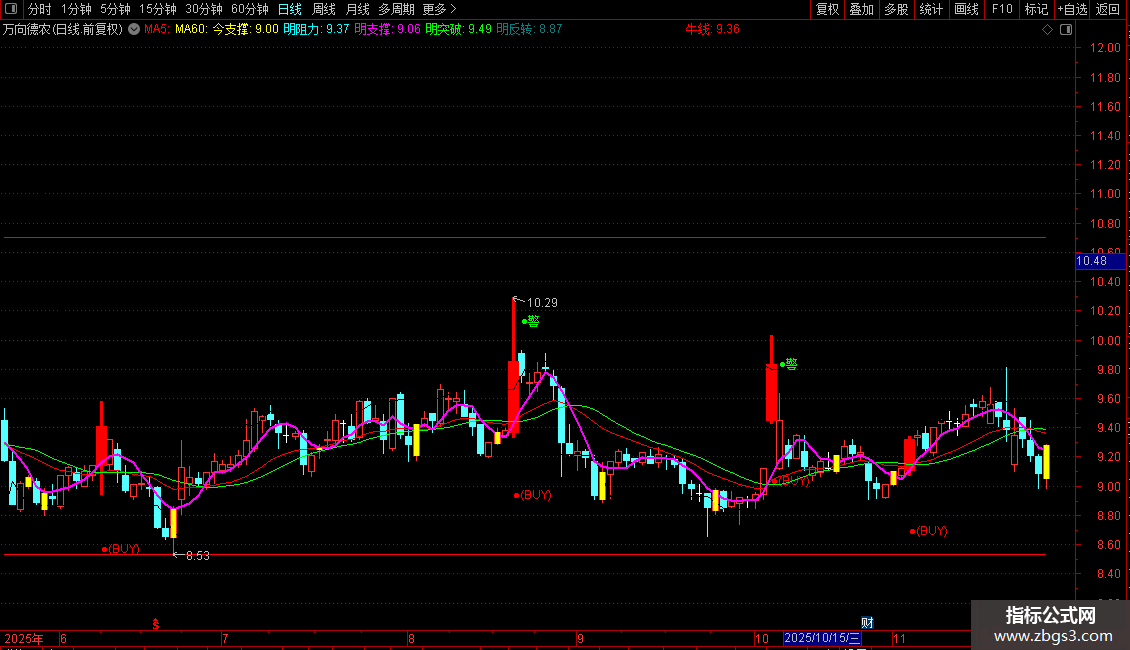
Task: Open the F10 company info
Action: coord(1002,9)
